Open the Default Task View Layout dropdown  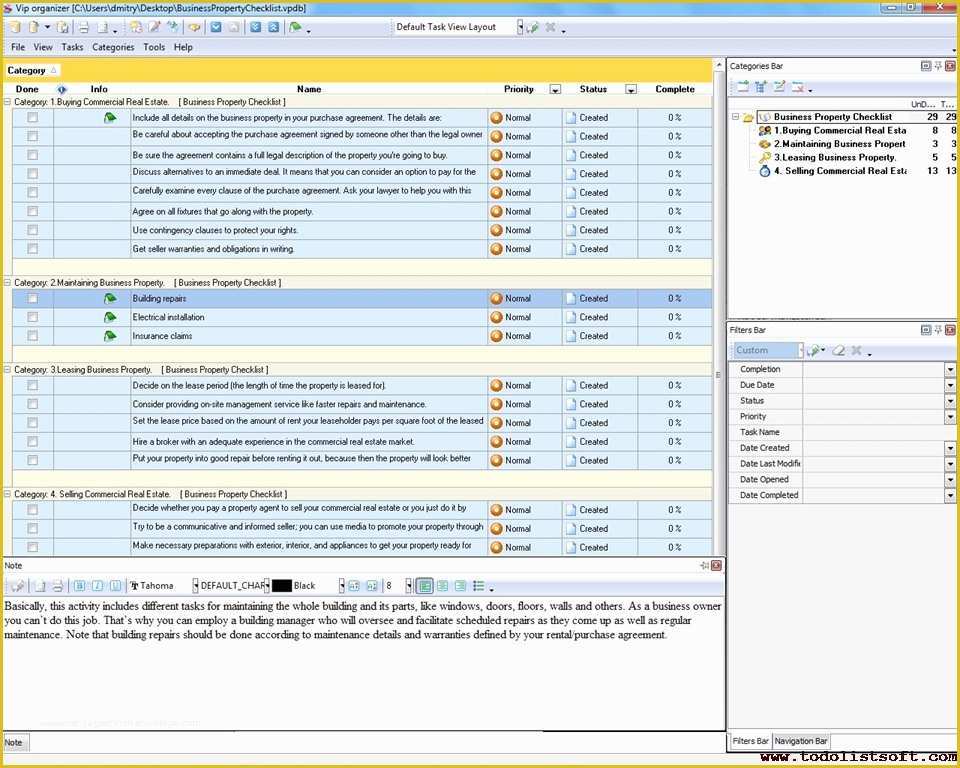coord(520,27)
